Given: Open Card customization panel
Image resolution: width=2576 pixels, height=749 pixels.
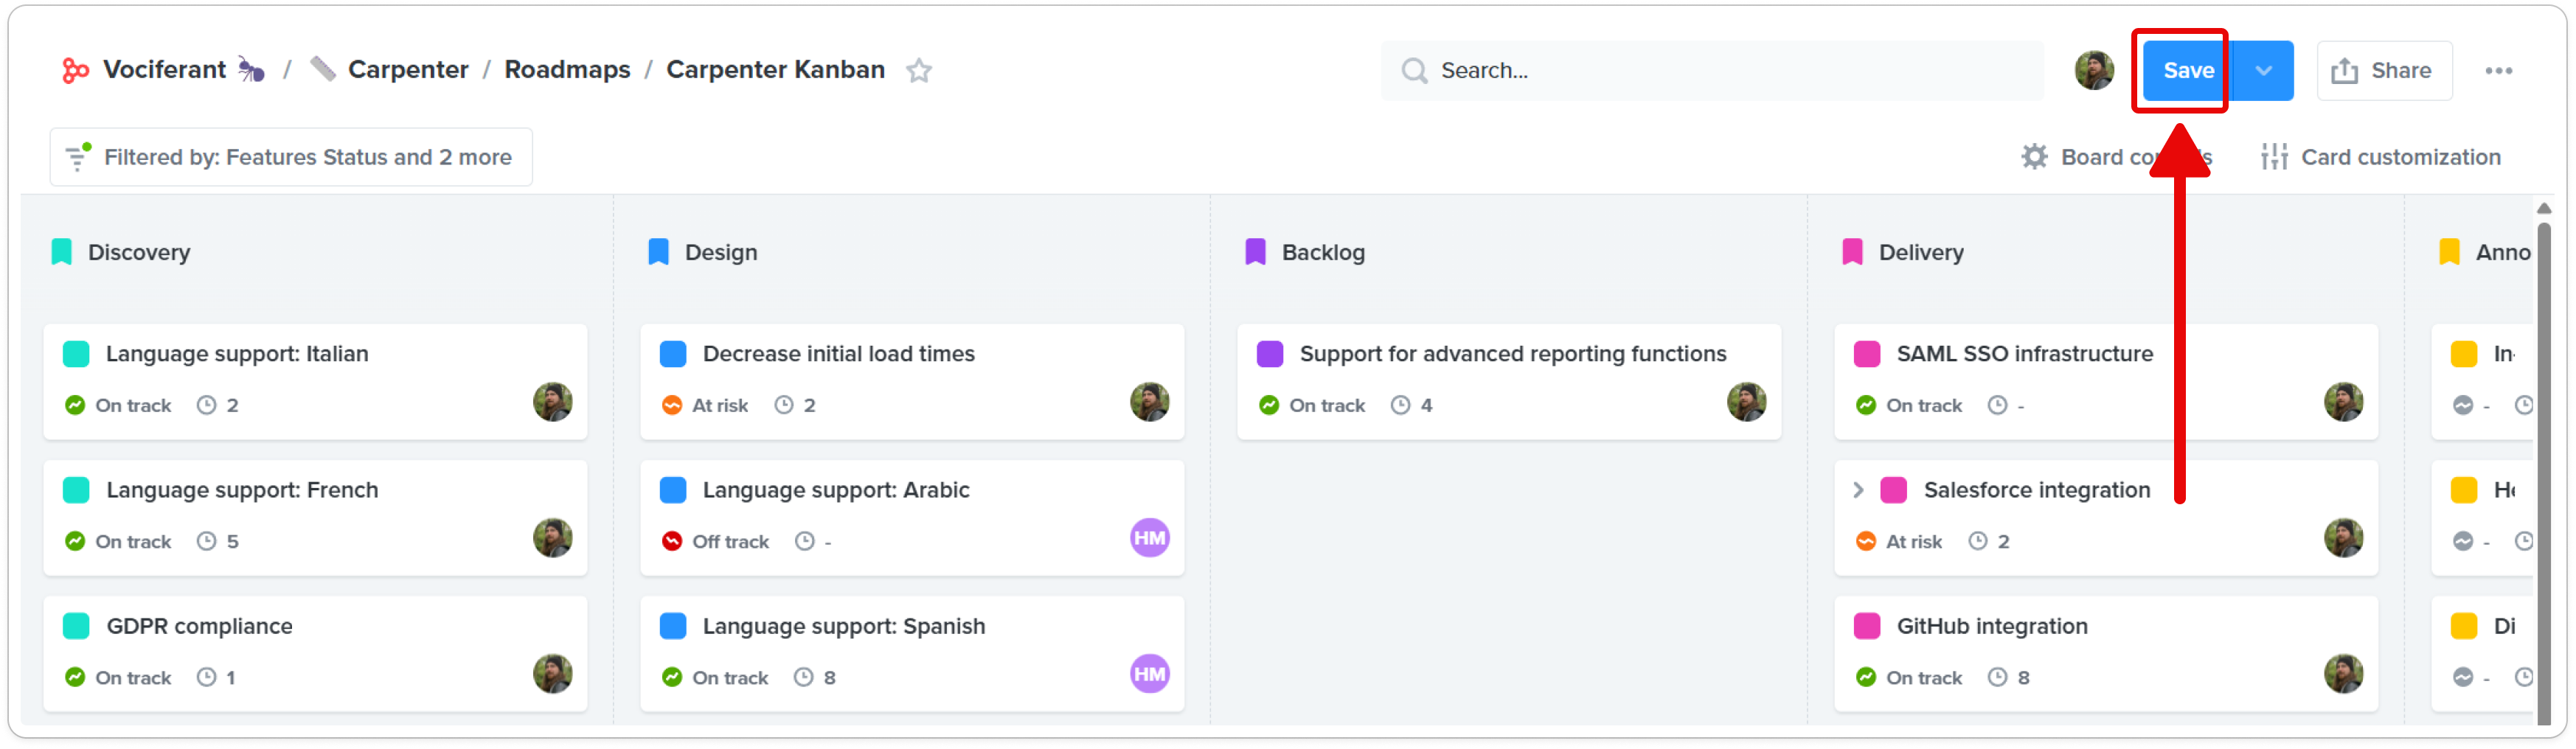Looking at the screenshot, I should tap(2380, 157).
